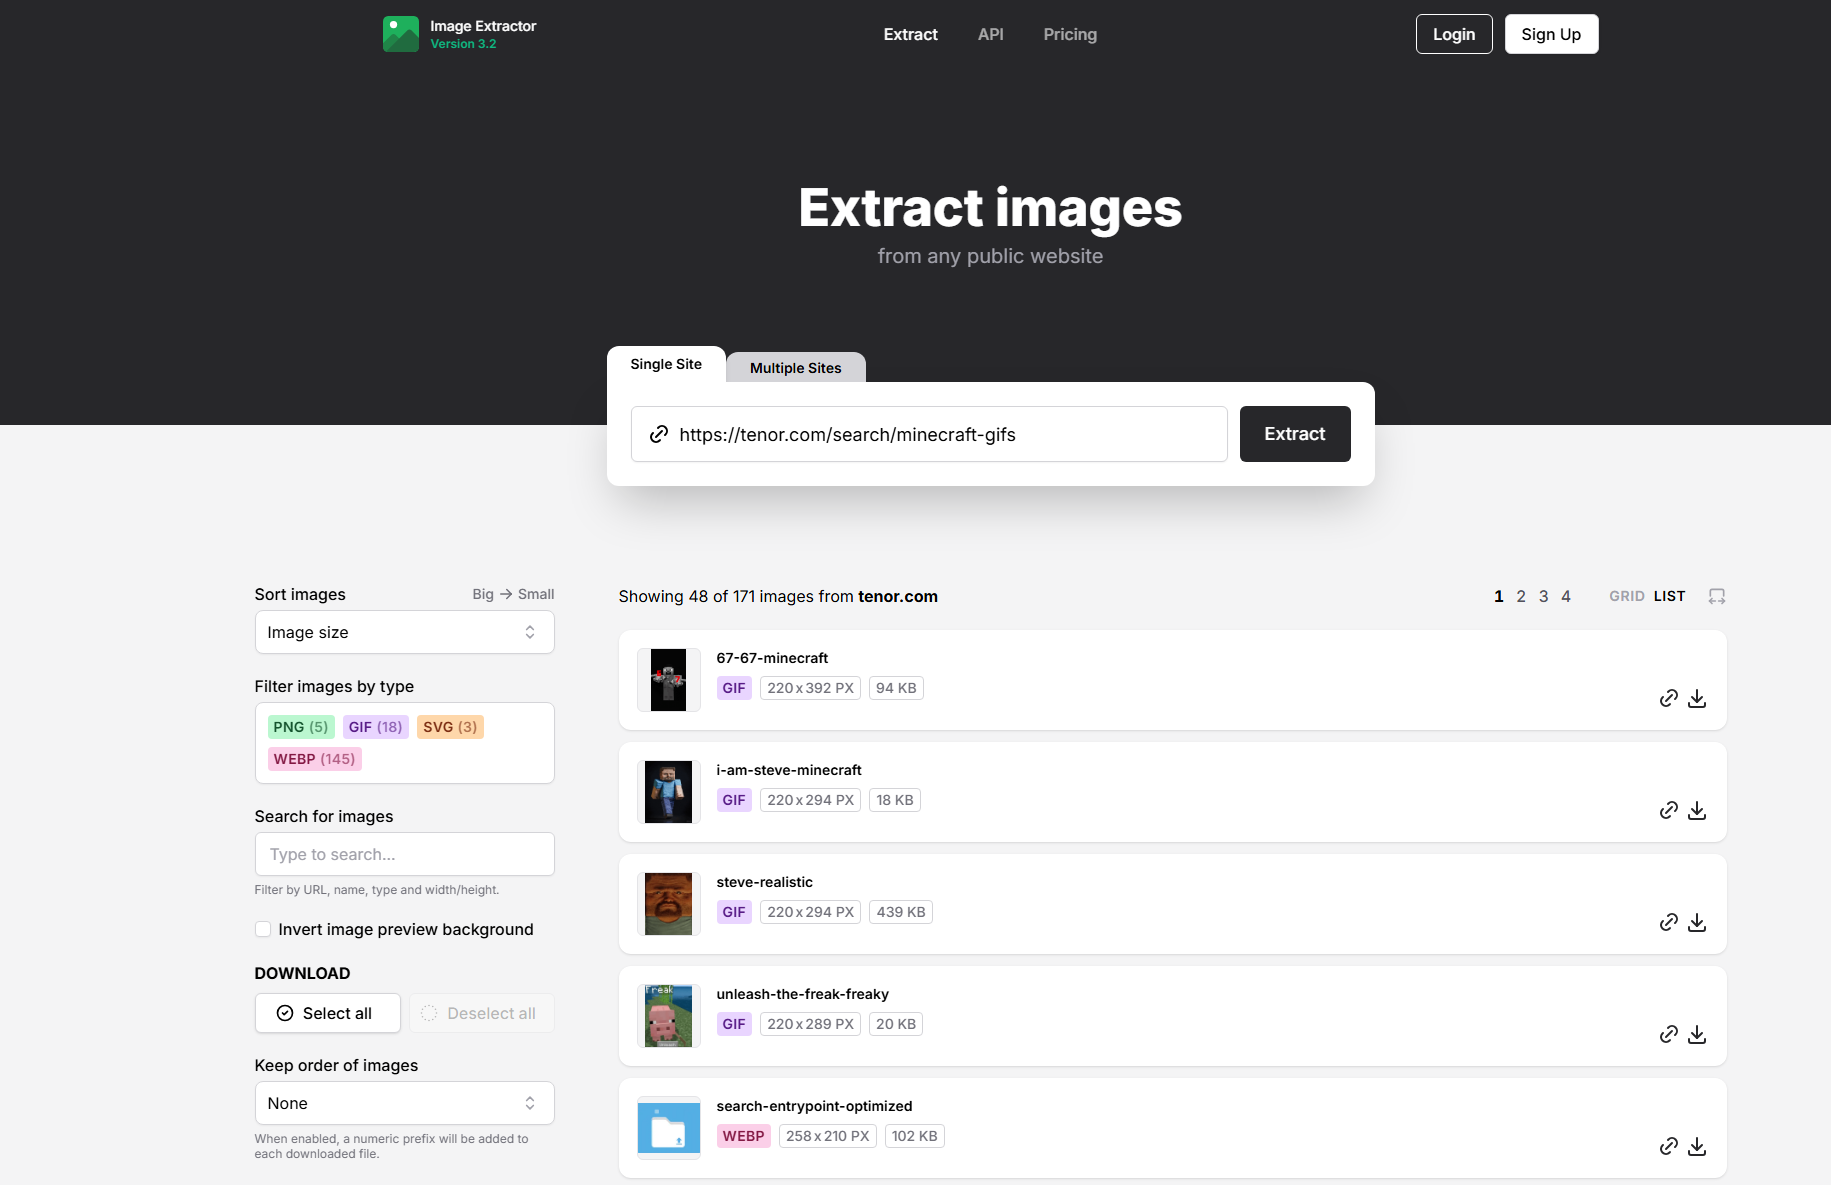Click the Select all button
Screen dimensions: 1831x1185
coord(327,1013)
